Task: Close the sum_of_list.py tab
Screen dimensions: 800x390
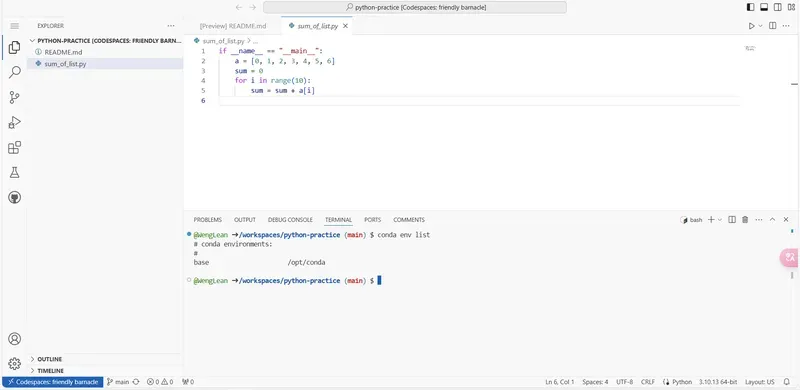Action: pyautogui.click(x=345, y=26)
